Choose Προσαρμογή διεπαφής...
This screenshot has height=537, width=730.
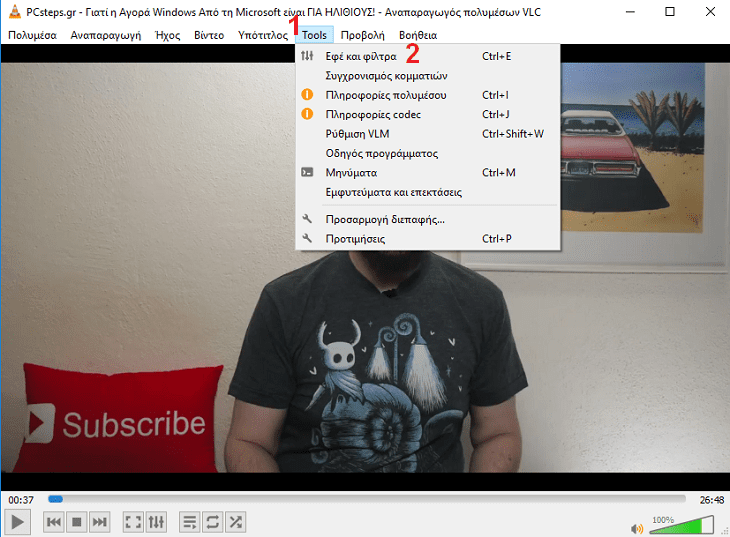427,219
